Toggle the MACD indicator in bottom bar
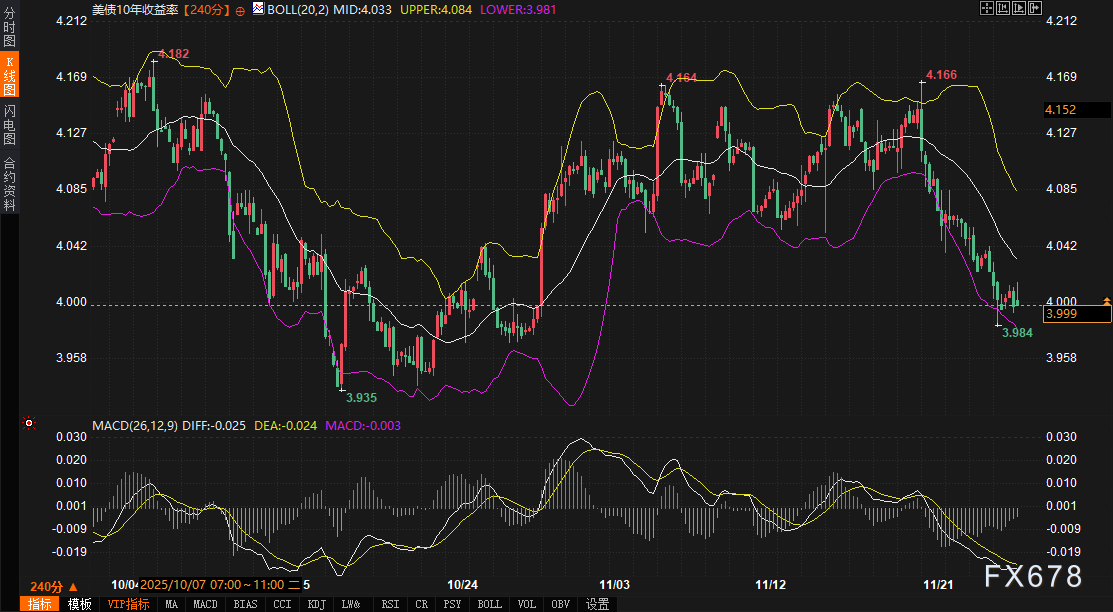This screenshot has height=612, width=1113. pos(205,604)
